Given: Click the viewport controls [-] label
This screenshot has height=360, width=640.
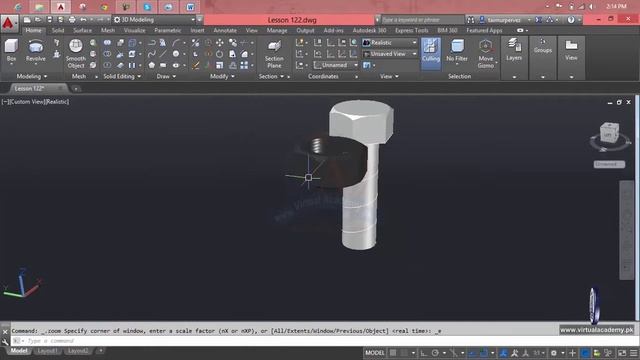Looking at the screenshot, I should [x=5, y=102].
